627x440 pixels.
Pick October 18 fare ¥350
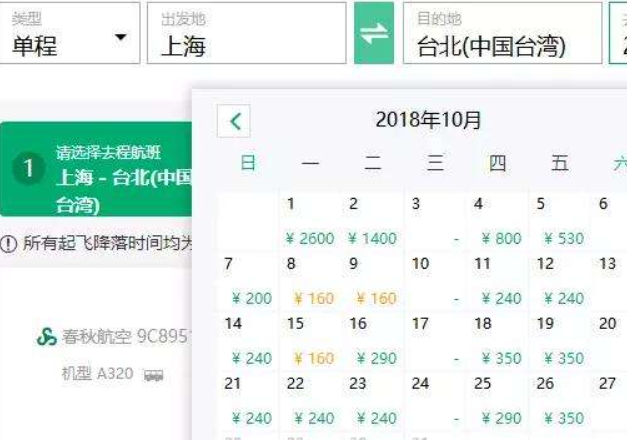498,342
